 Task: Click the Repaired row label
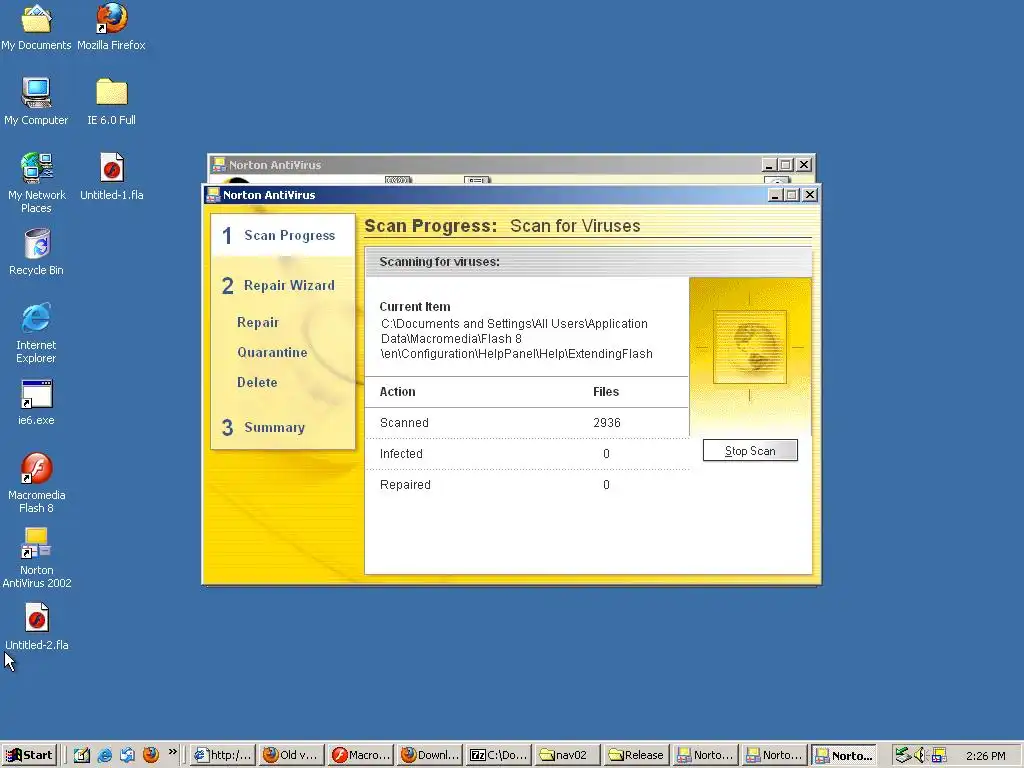pos(405,485)
